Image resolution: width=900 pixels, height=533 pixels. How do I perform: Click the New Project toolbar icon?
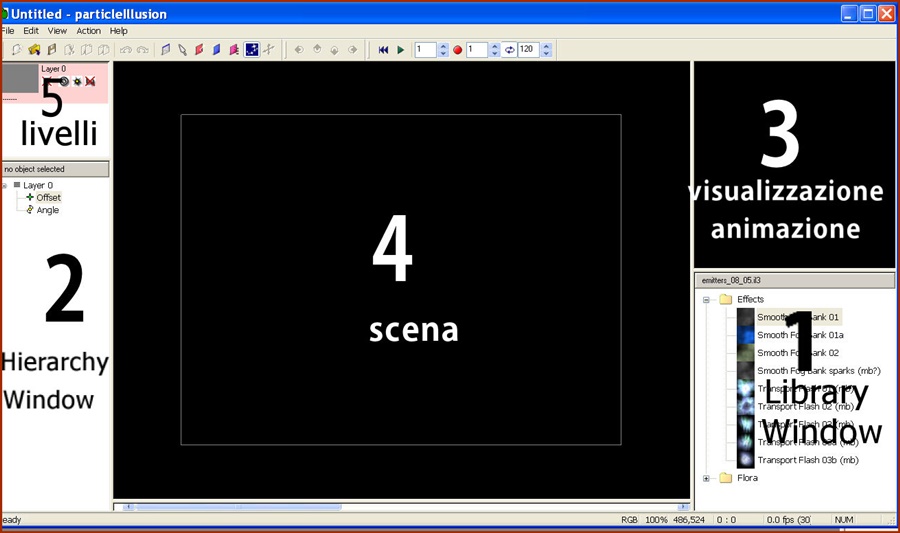[16, 50]
